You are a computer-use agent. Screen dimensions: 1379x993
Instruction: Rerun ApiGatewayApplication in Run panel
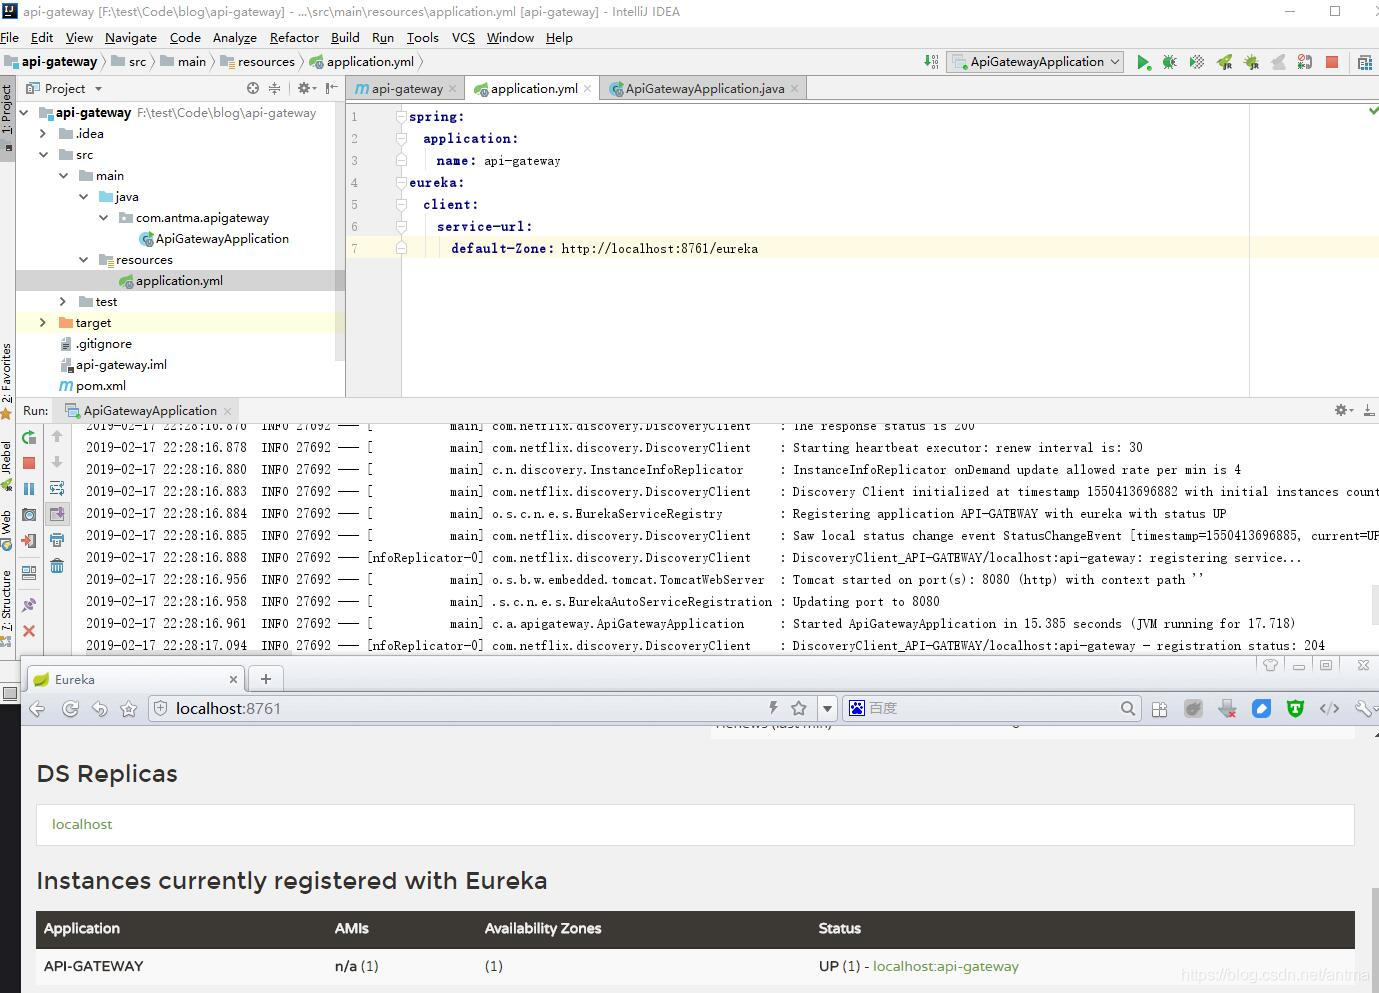(29, 437)
